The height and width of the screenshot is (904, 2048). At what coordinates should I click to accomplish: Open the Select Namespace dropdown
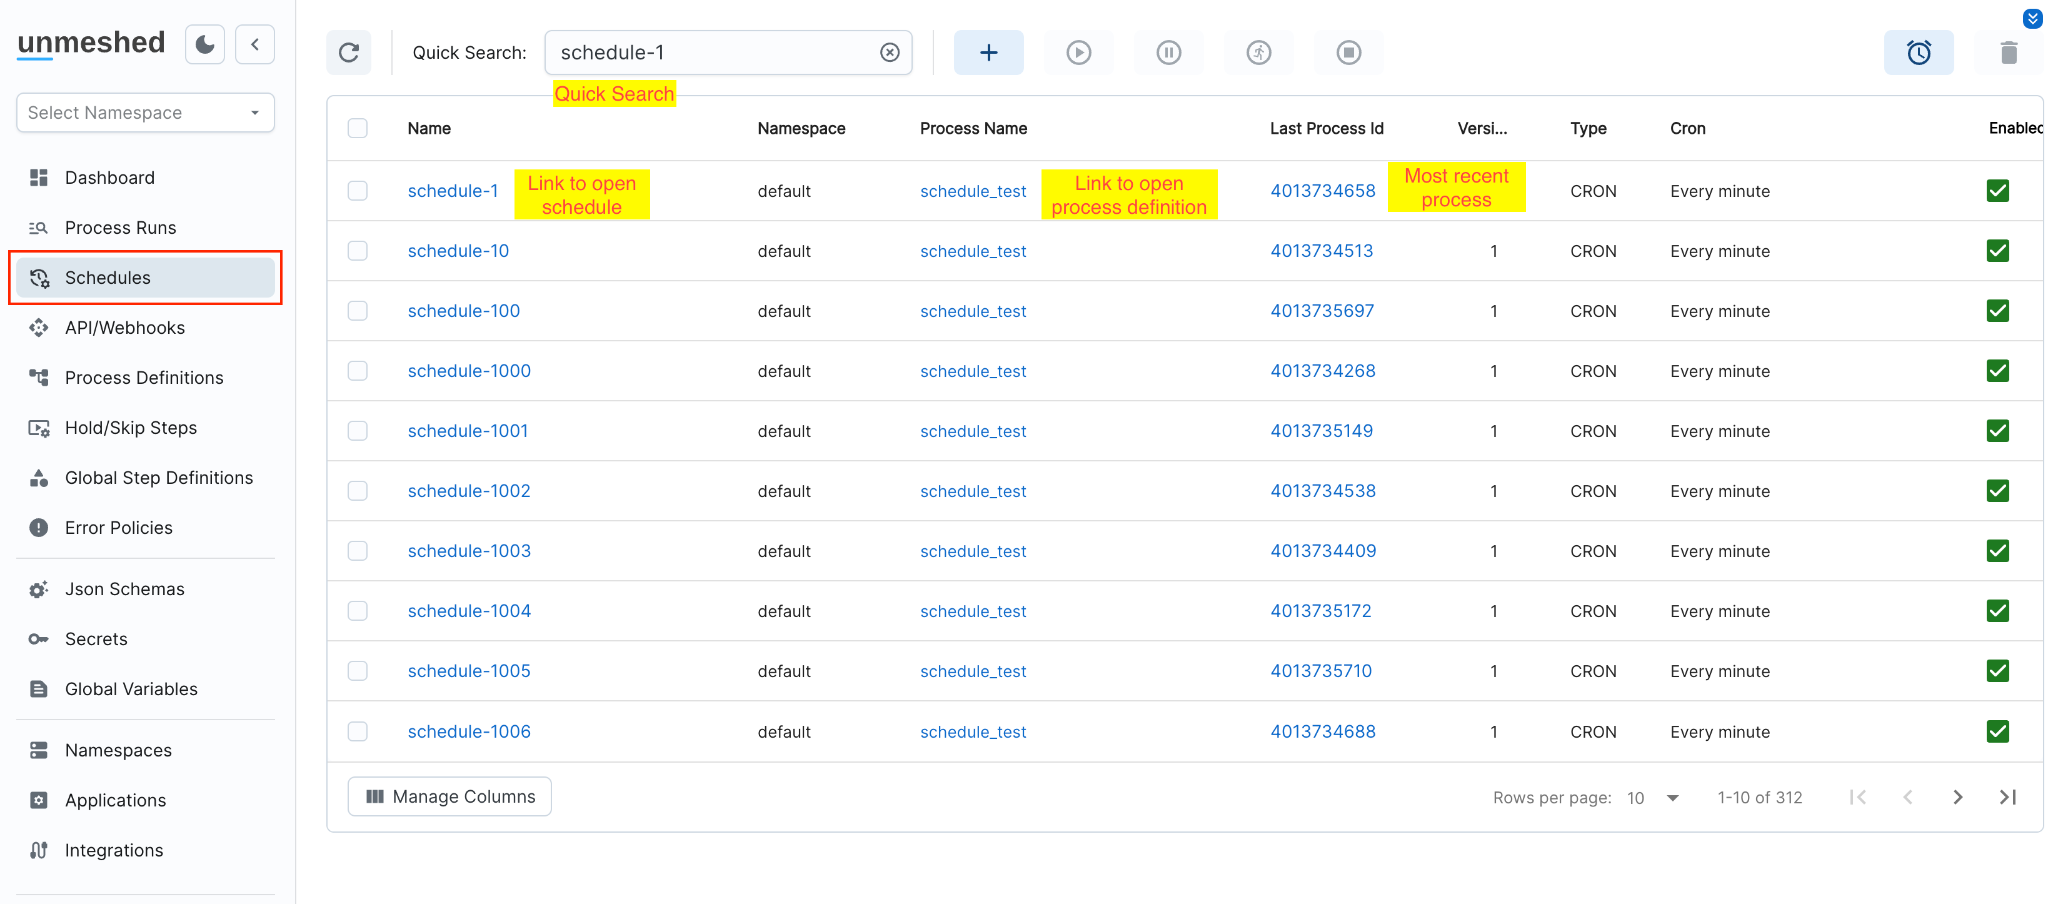(x=145, y=113)
